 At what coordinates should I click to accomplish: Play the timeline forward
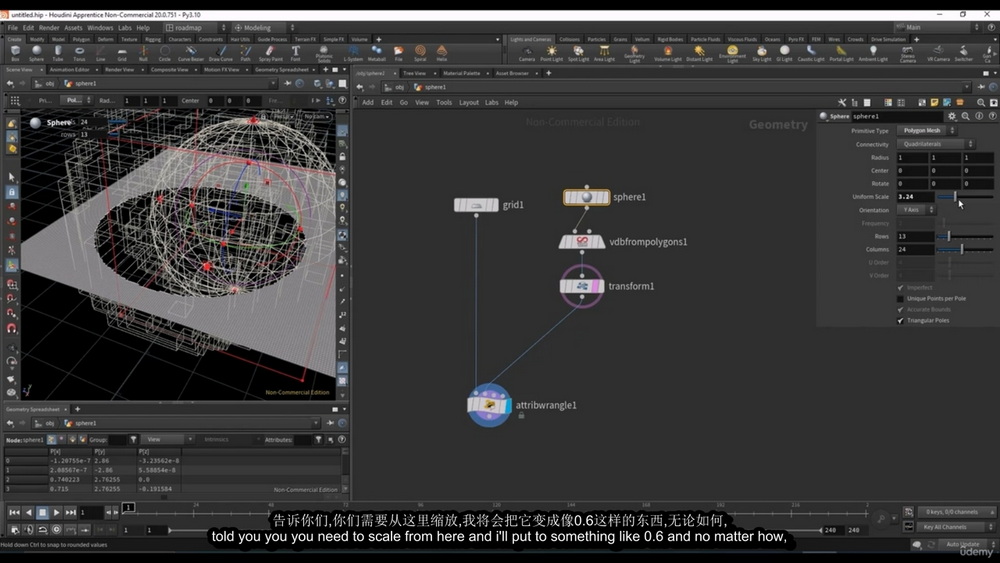(56, 512)
